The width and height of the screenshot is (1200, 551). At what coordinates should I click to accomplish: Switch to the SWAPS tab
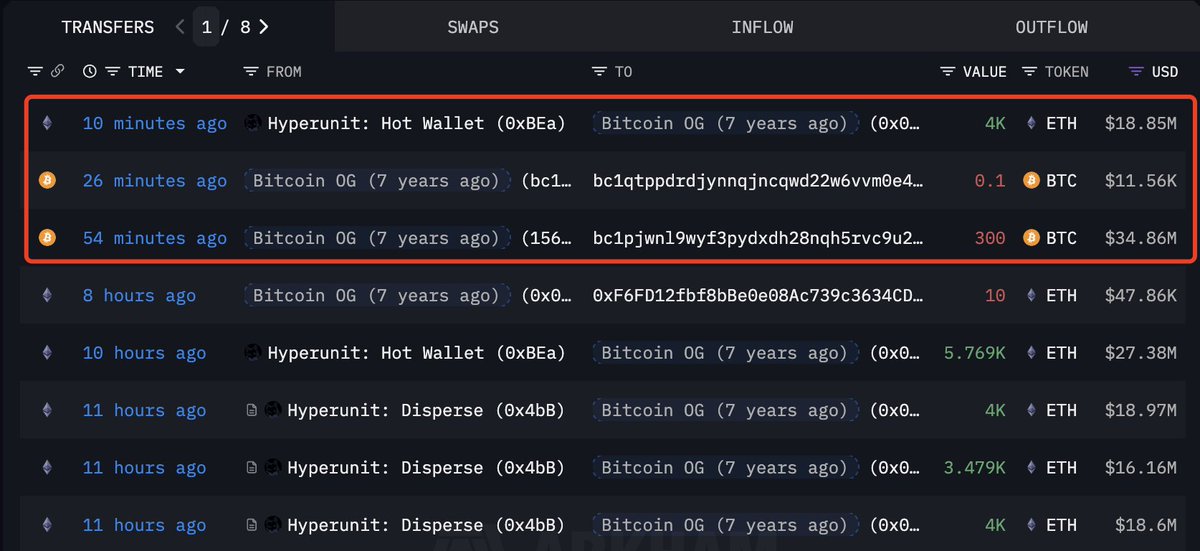473,27
